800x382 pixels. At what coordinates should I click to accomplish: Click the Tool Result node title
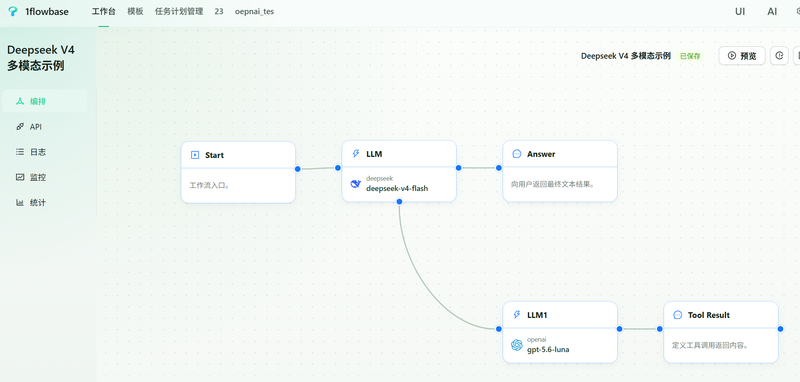(709, 315)
